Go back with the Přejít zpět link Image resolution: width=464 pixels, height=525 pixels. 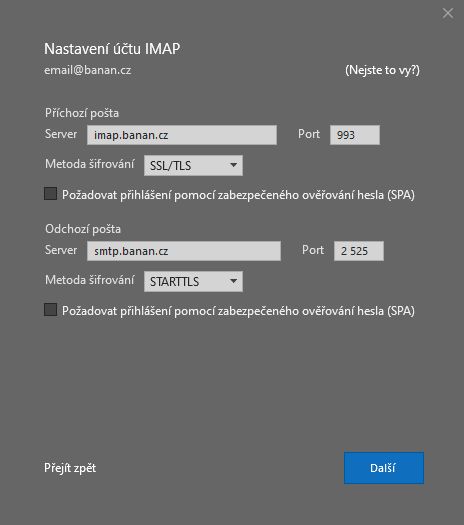pyautogui.click(x=70, y=468)
